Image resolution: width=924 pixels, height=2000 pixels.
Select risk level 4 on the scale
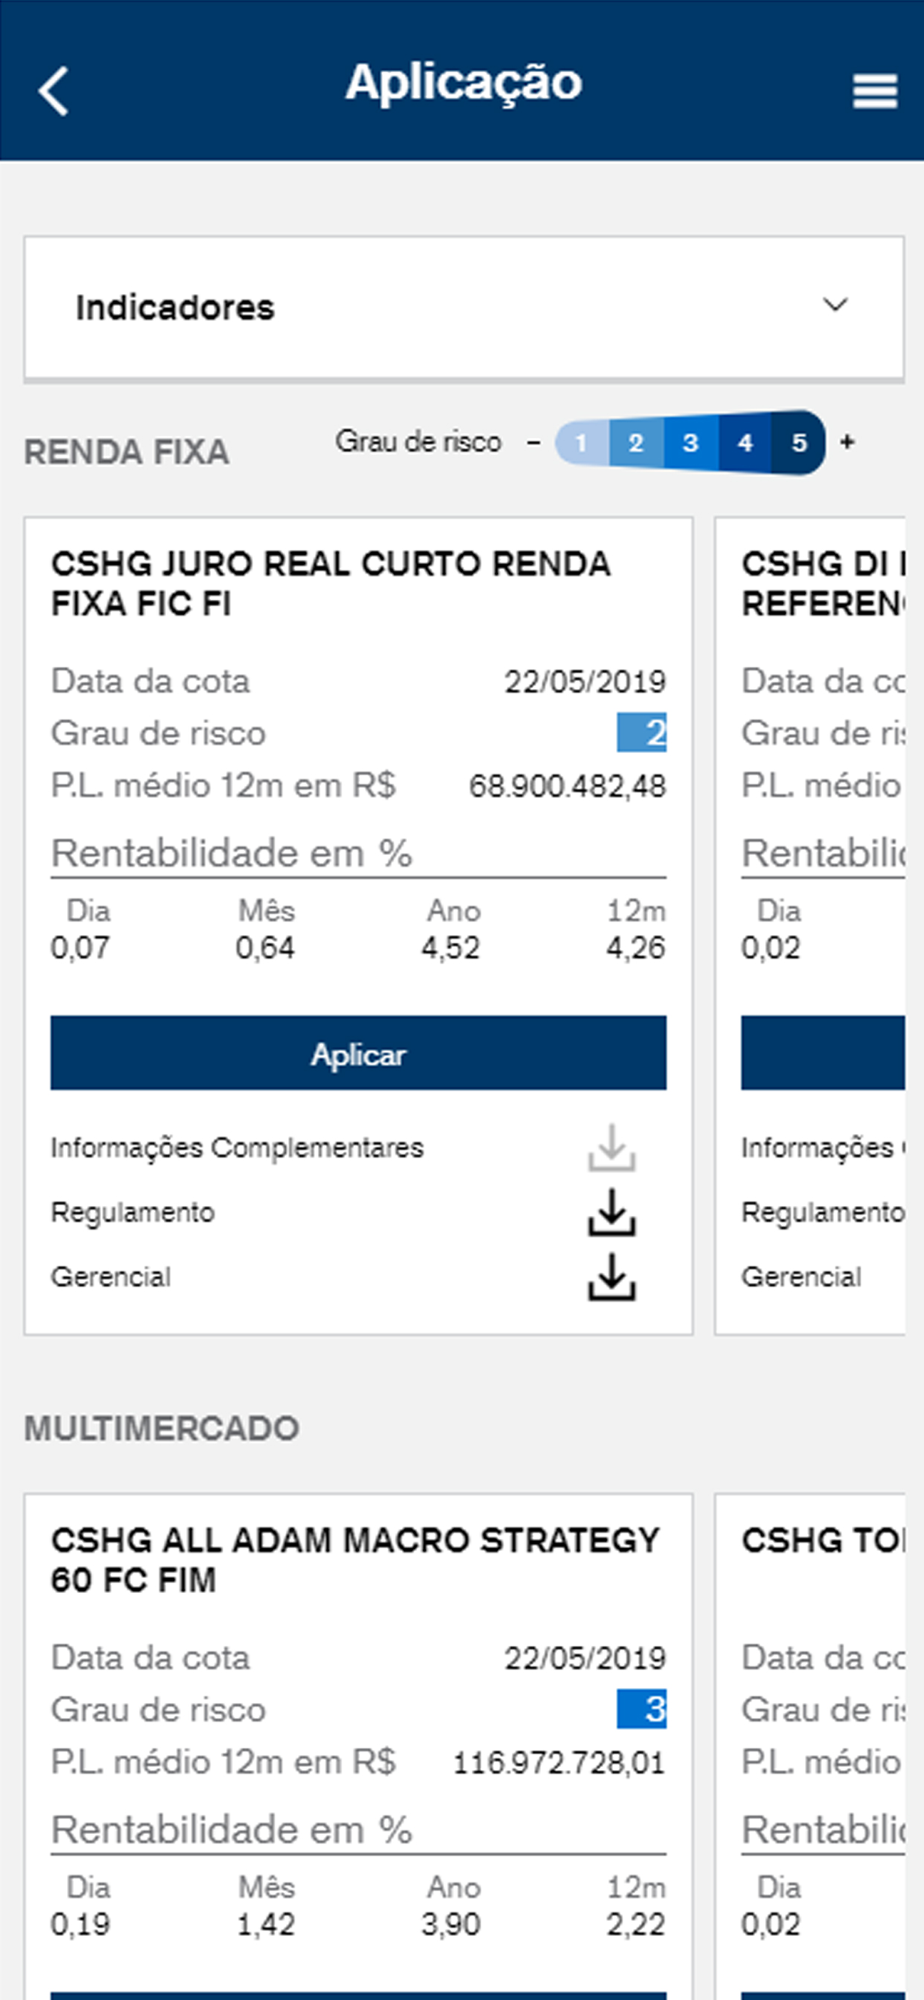745,443
